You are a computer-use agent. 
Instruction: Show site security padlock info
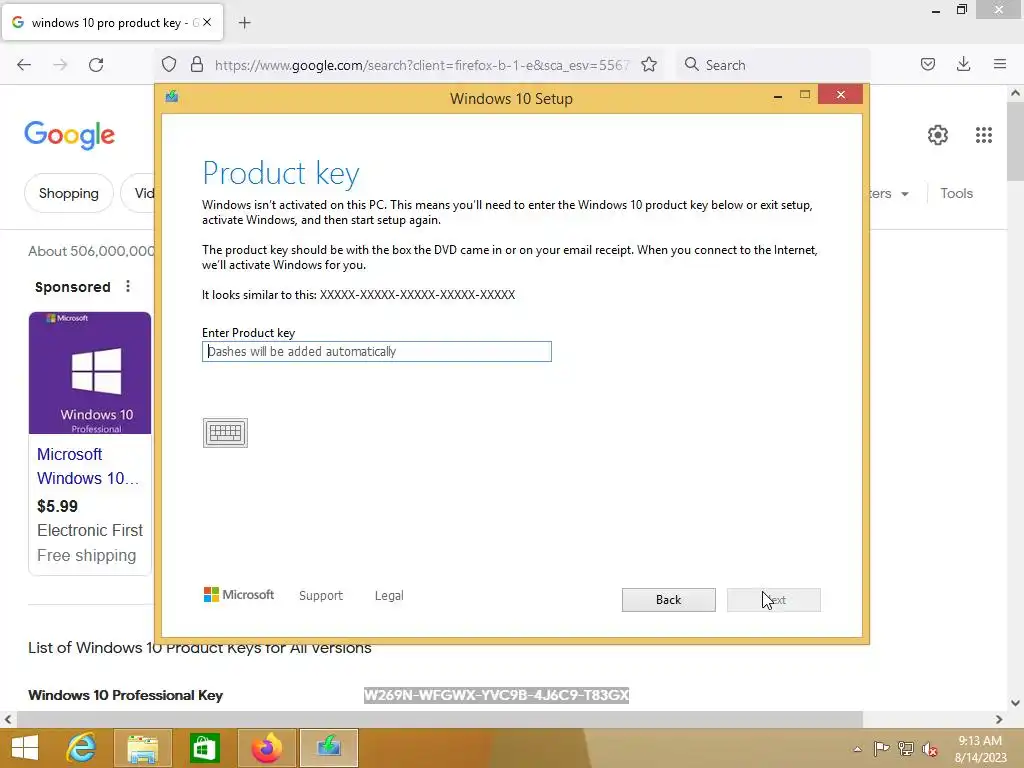click(197, 64)
